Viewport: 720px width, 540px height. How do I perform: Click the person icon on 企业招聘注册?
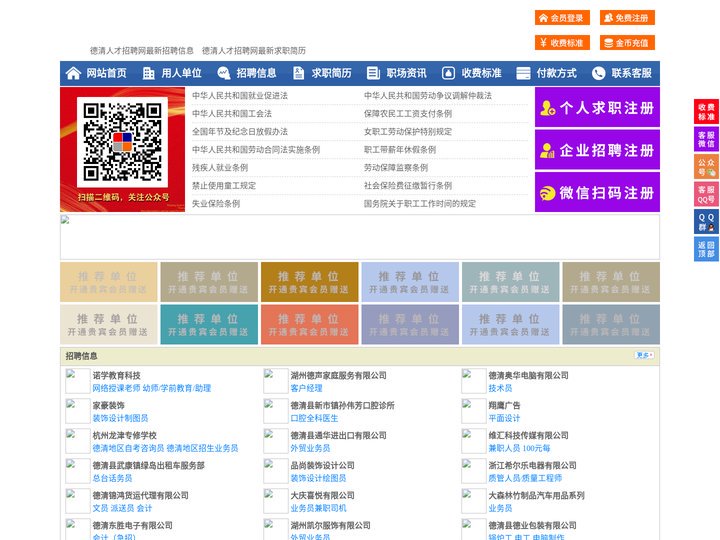click(547, 150)
